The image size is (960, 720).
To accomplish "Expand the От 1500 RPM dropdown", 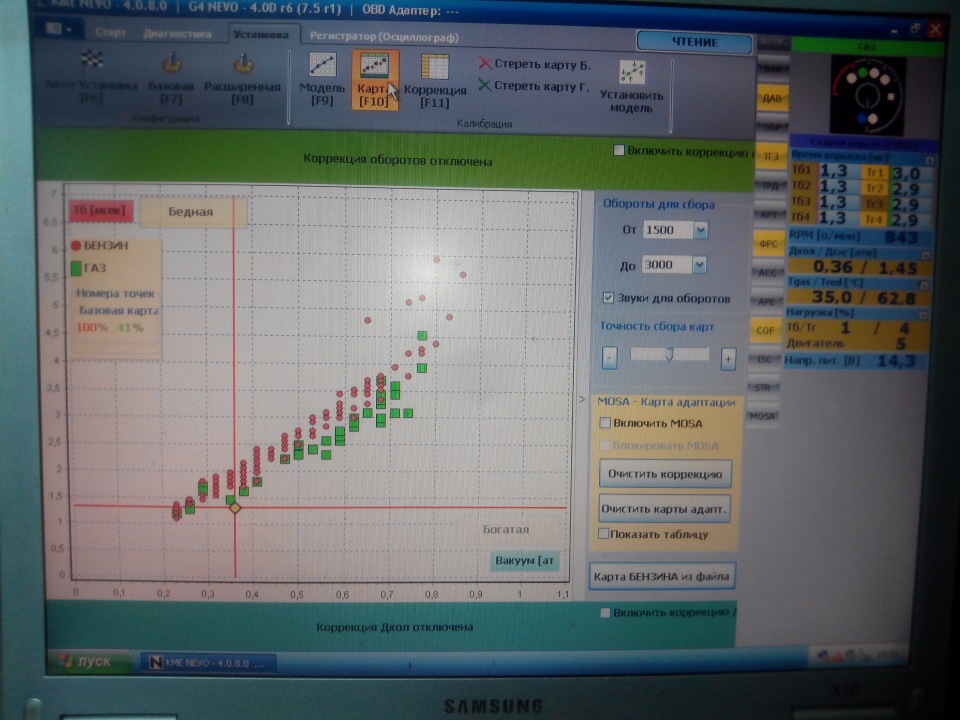I will point(700,230).
